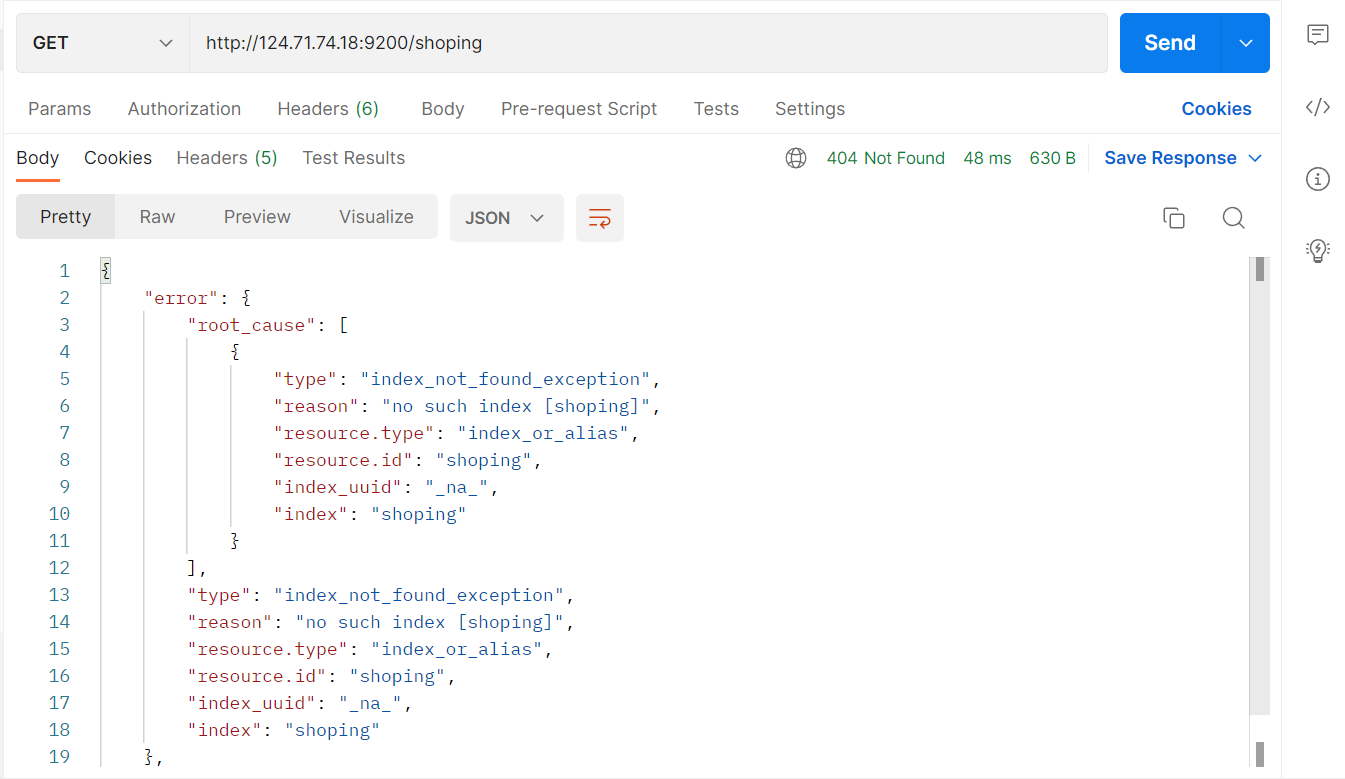Click the globe network info icon
This screenshot has width=1345, height=779.
point(796,158)
